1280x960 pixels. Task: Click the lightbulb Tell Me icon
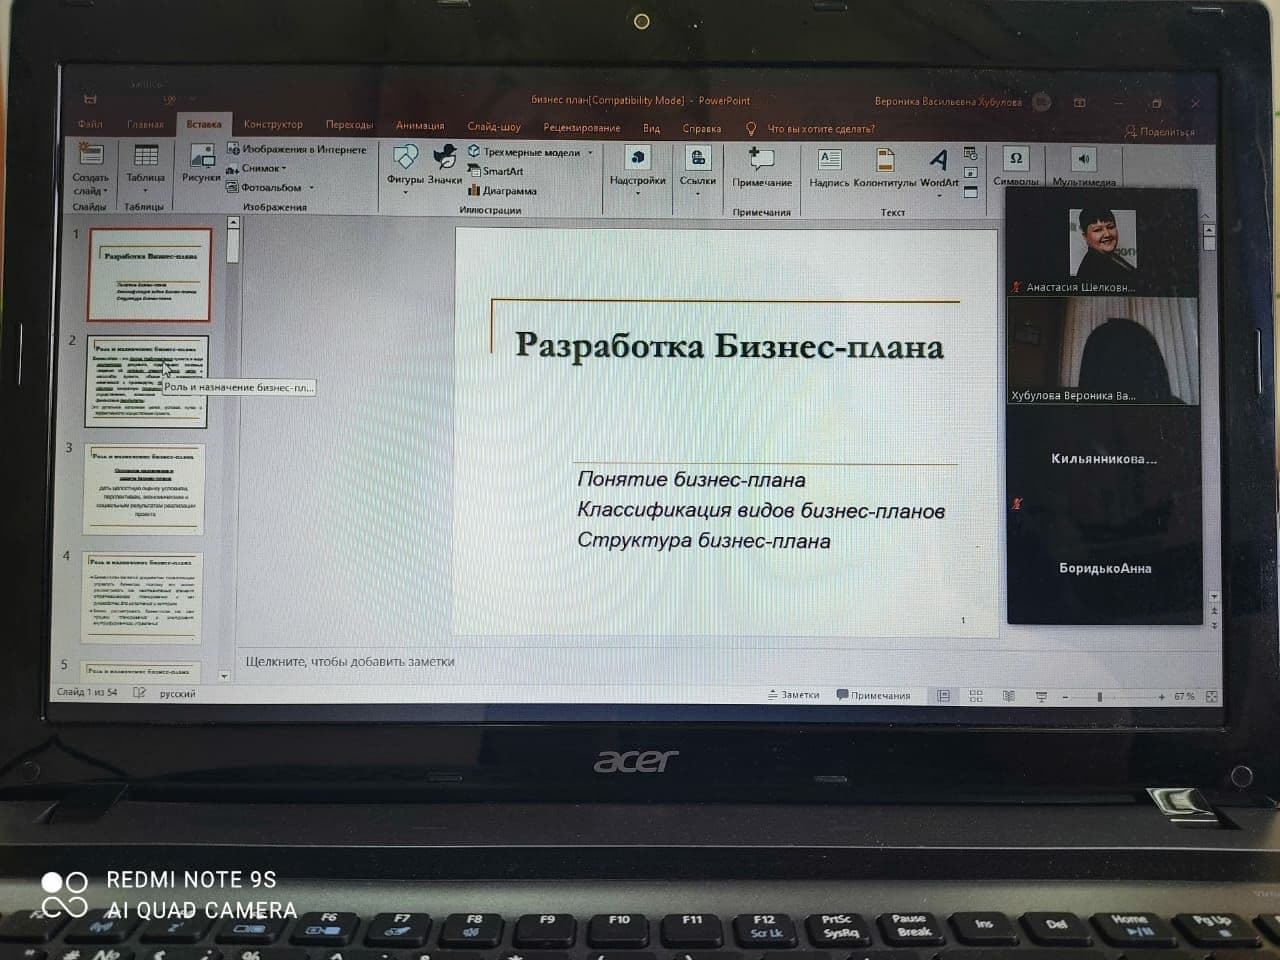click(751, 128)
